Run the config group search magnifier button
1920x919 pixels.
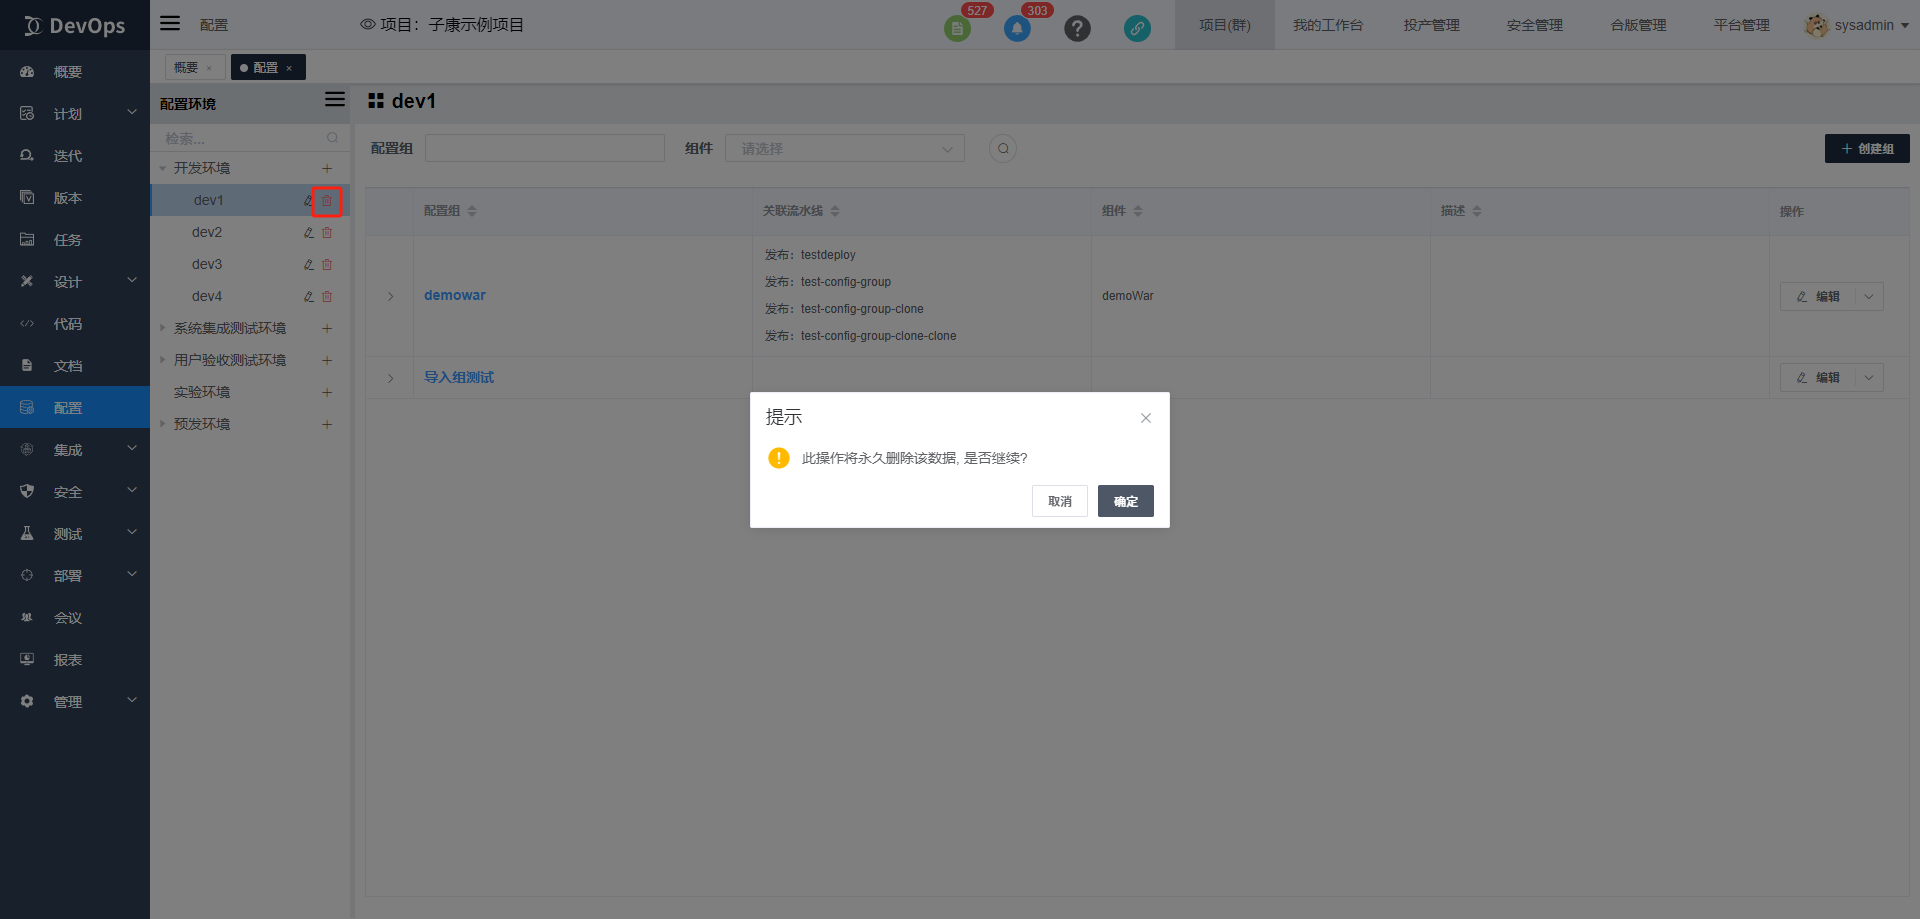point(1003,149)
